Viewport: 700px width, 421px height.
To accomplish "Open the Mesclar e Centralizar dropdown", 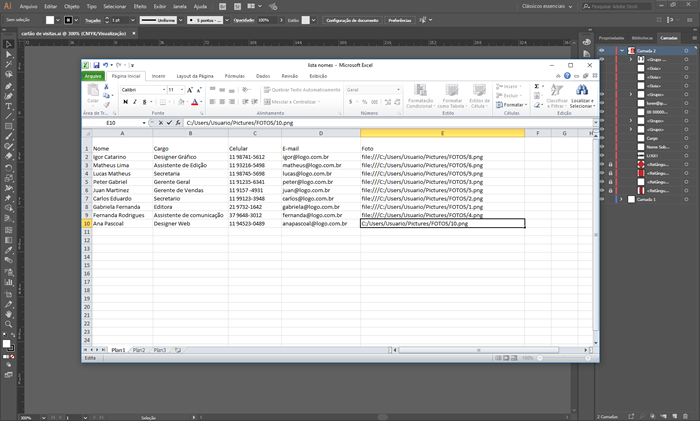I will tap(320, 102).
